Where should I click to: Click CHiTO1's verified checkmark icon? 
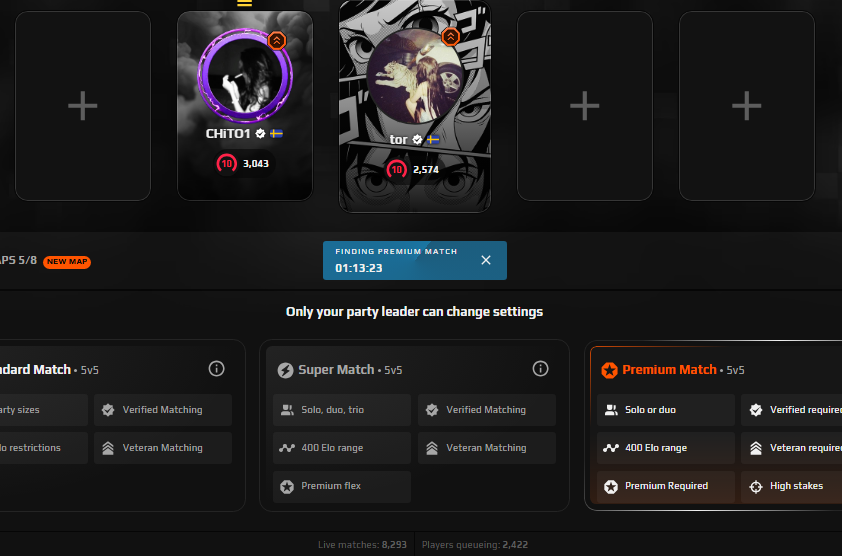pyautogui.click(x=260, y=133)
